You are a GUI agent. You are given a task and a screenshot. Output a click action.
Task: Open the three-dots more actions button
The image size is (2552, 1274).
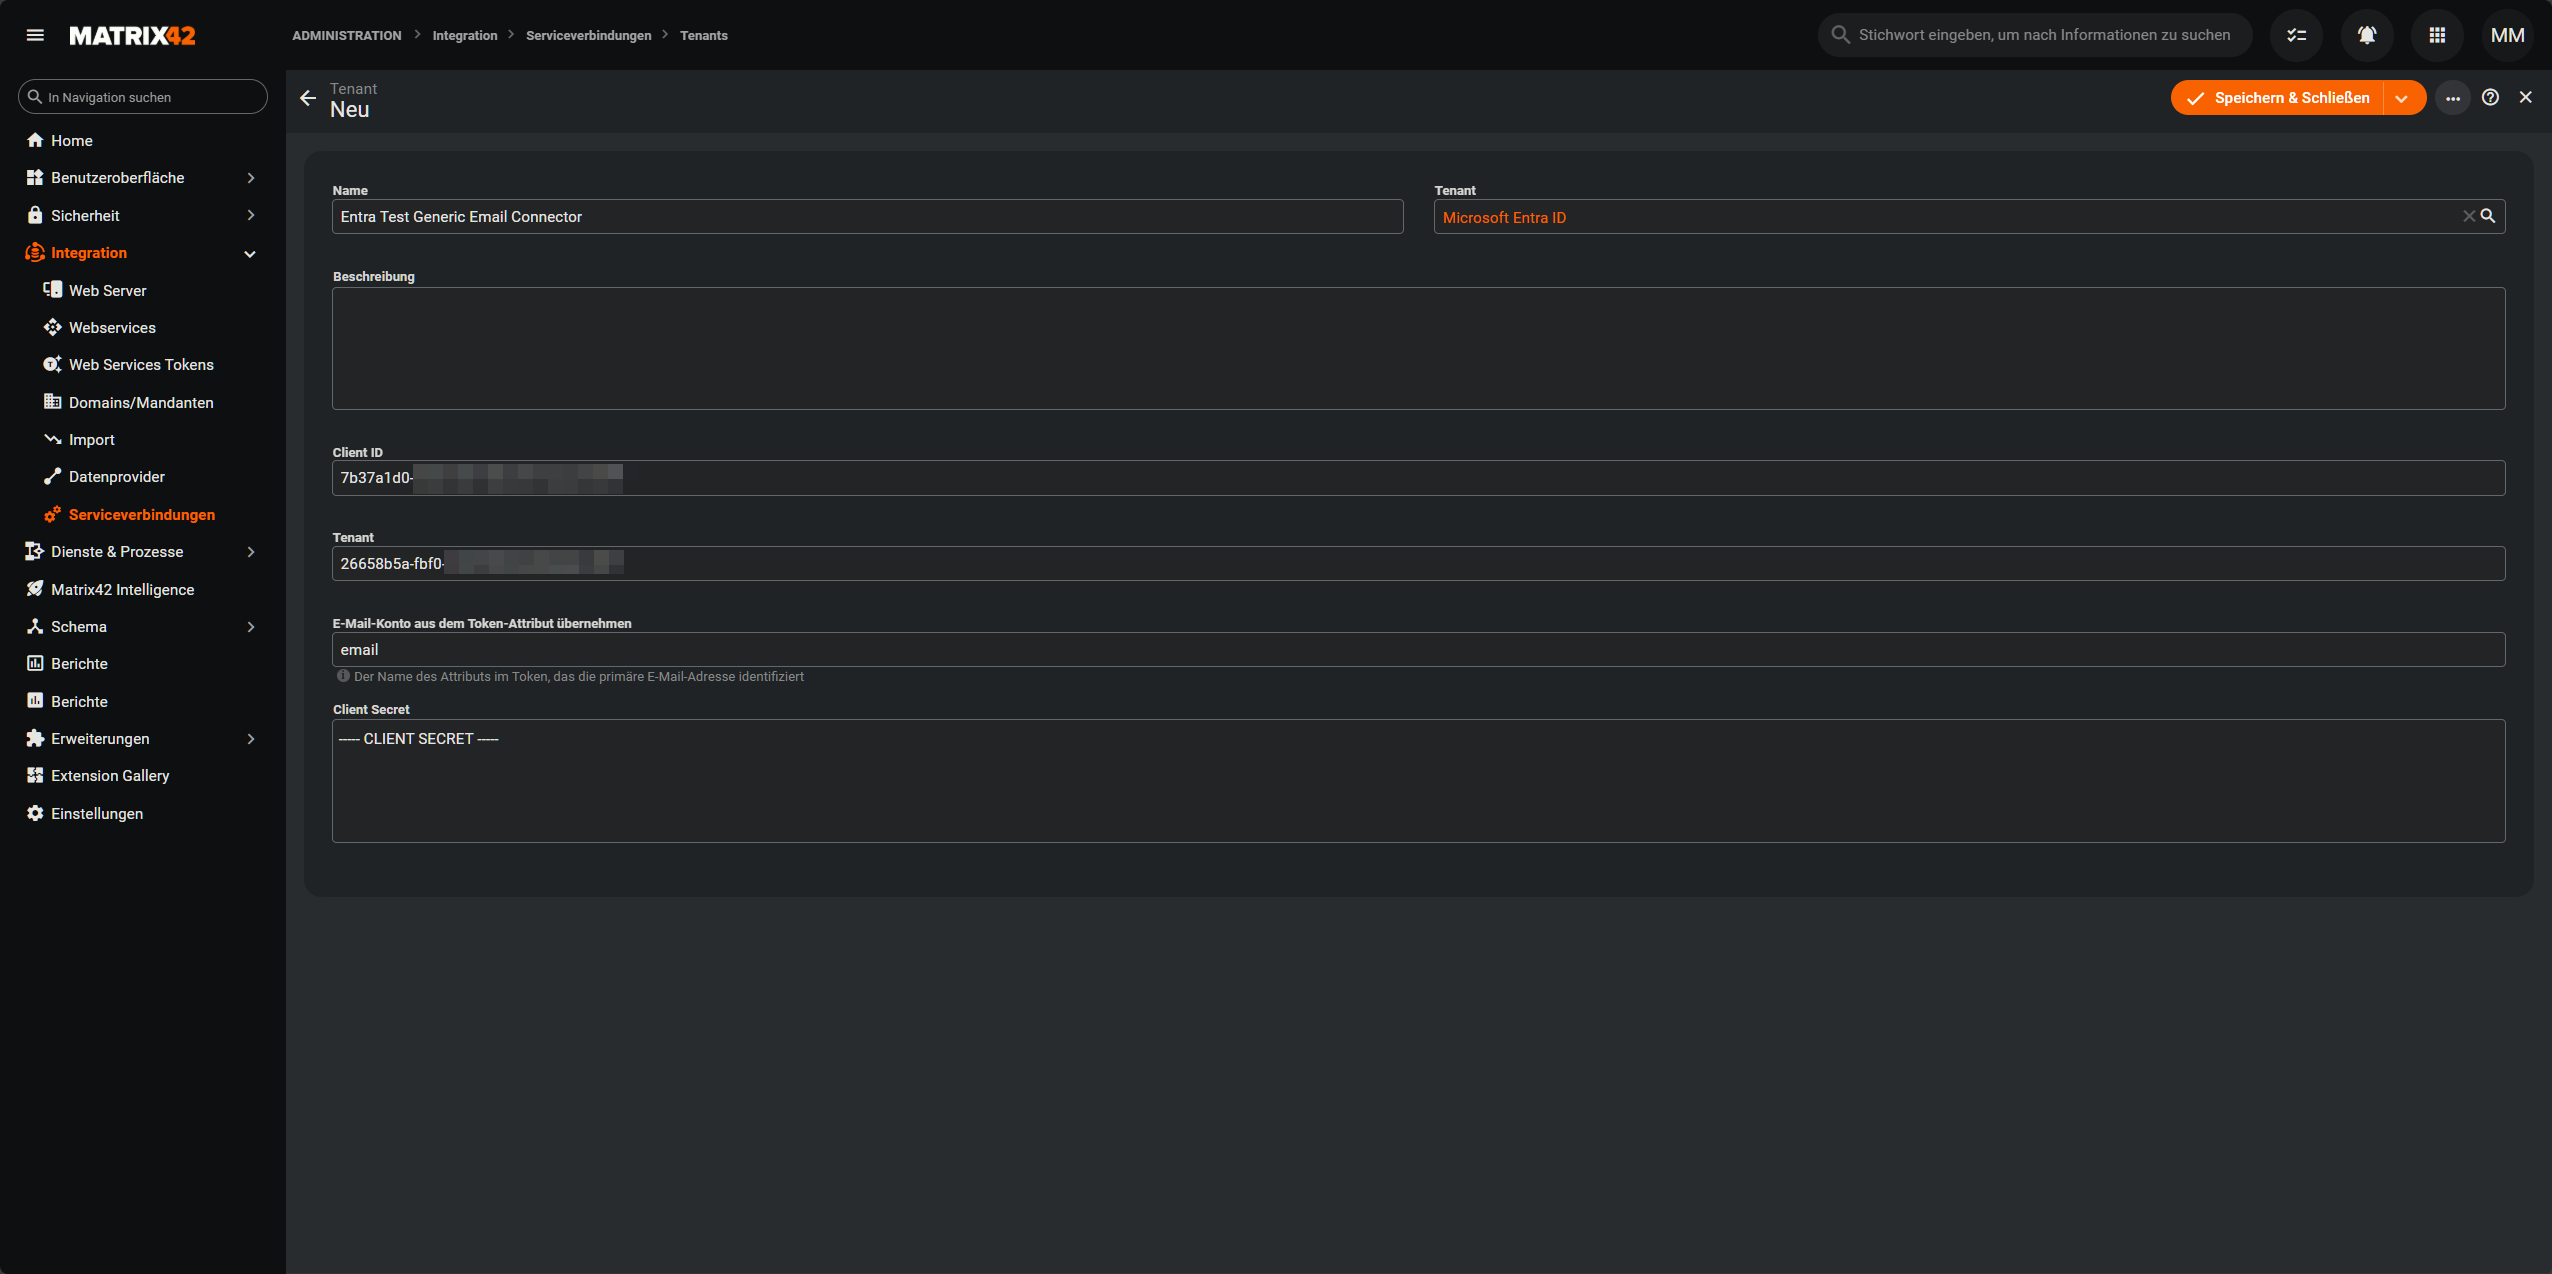point(2452,98)
